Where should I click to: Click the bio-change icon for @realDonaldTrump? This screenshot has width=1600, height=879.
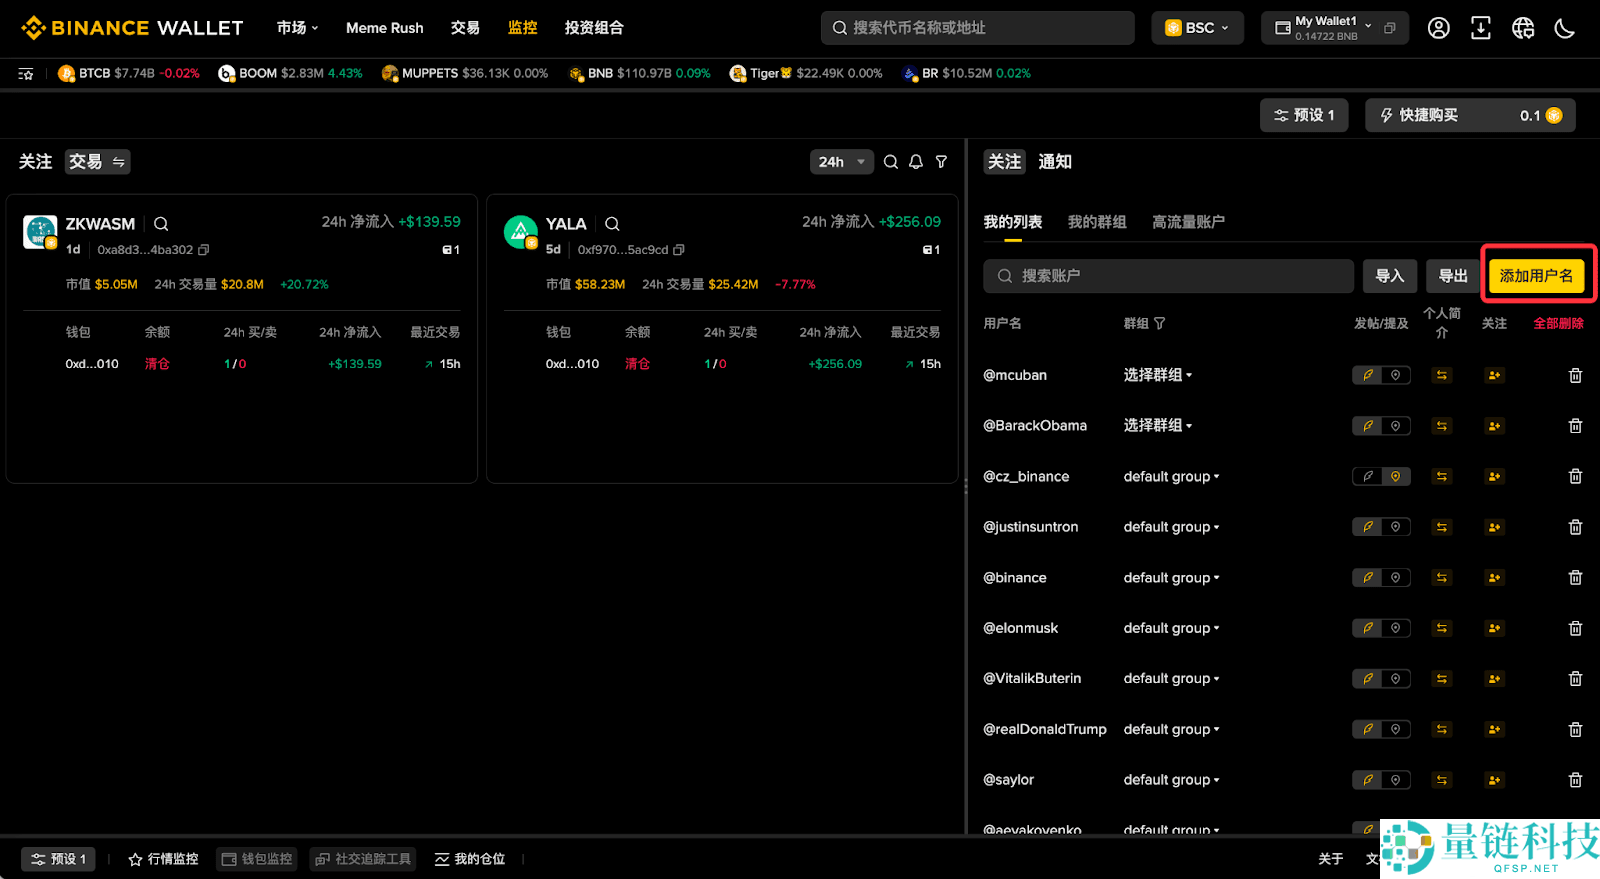(x=1442, y=730)
